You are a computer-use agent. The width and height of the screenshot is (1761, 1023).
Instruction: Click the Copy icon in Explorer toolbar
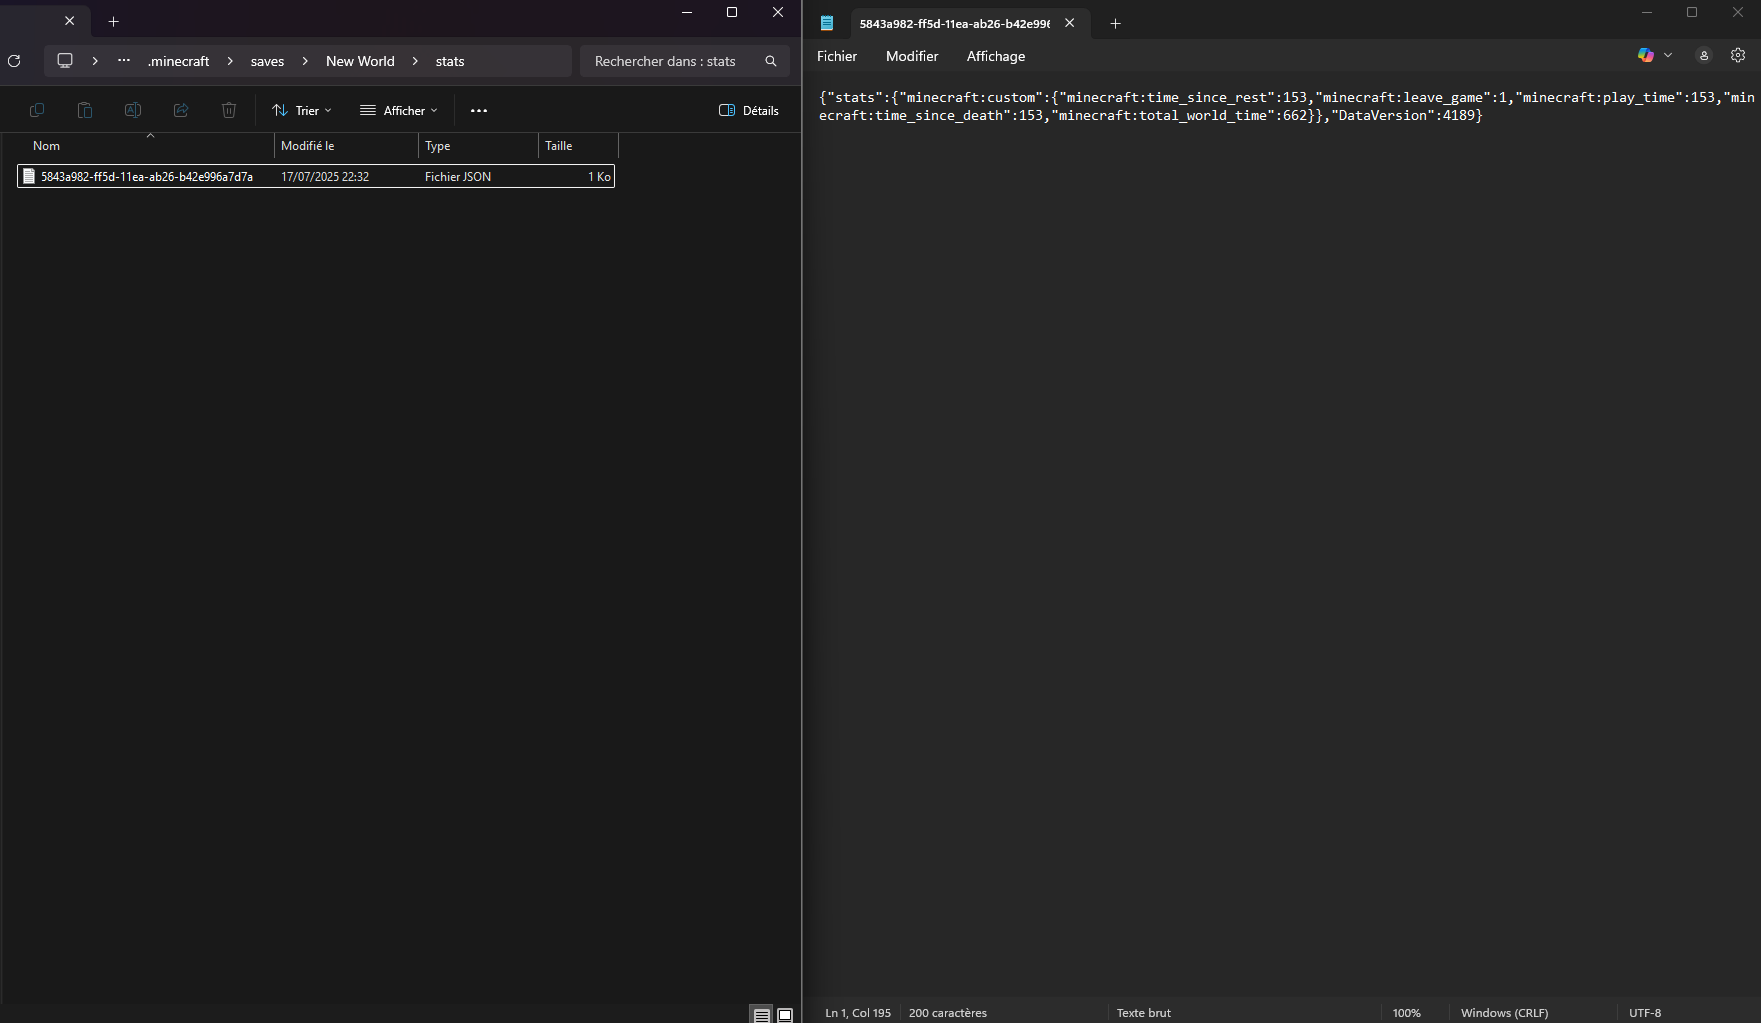point(37,110)
